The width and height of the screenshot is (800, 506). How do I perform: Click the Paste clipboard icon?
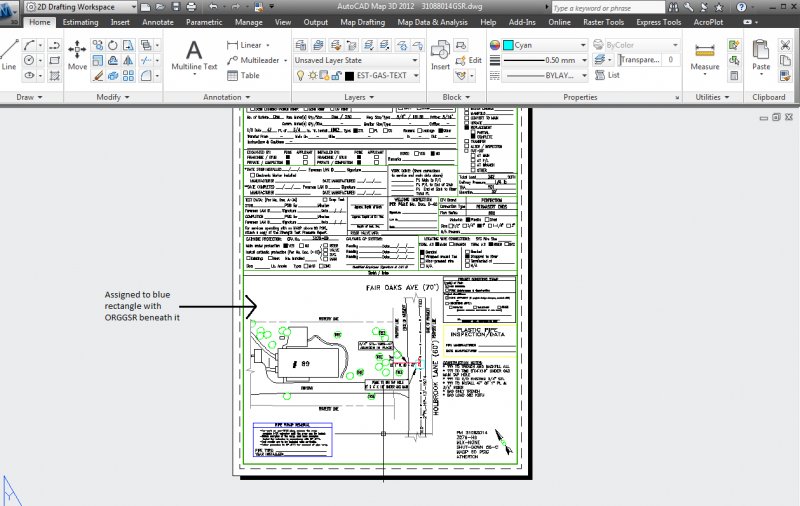[761, 56]
